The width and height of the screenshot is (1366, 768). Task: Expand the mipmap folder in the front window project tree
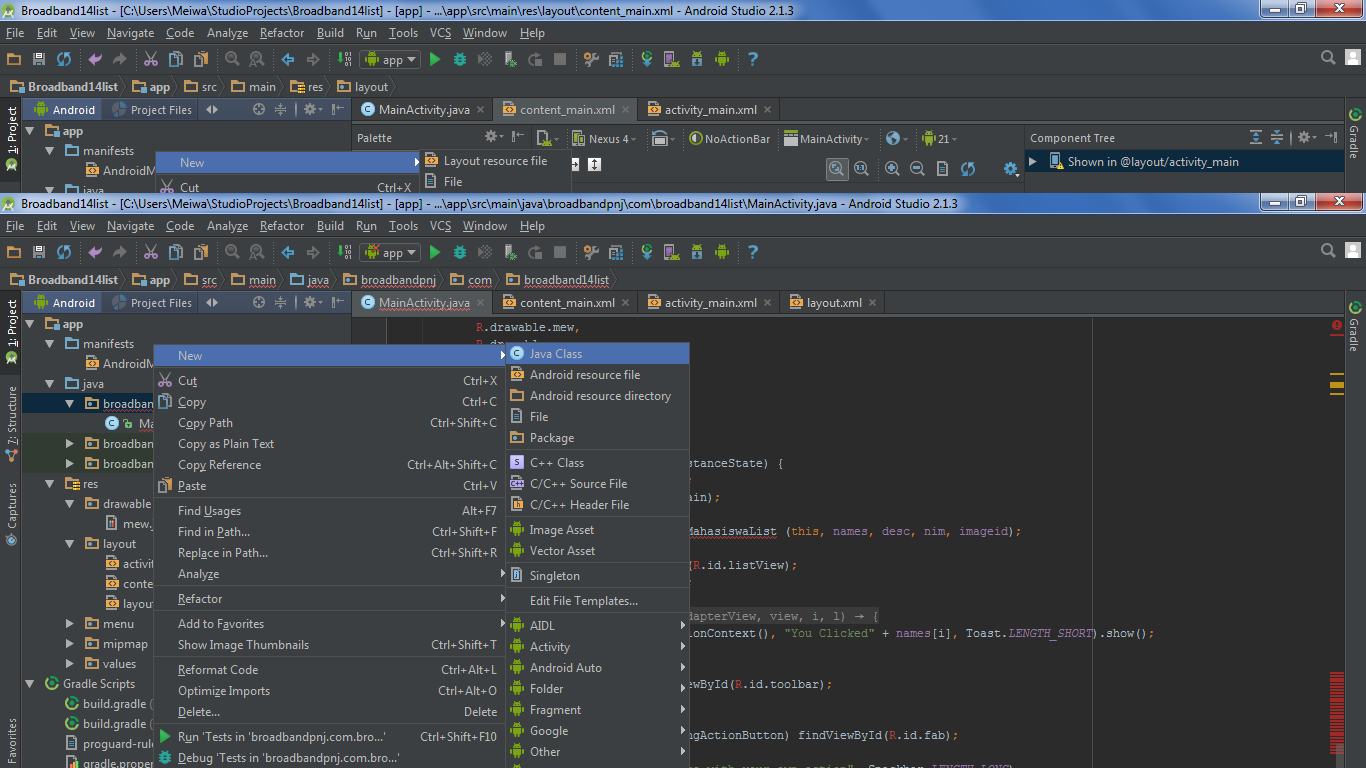click(x=69, y=644)
